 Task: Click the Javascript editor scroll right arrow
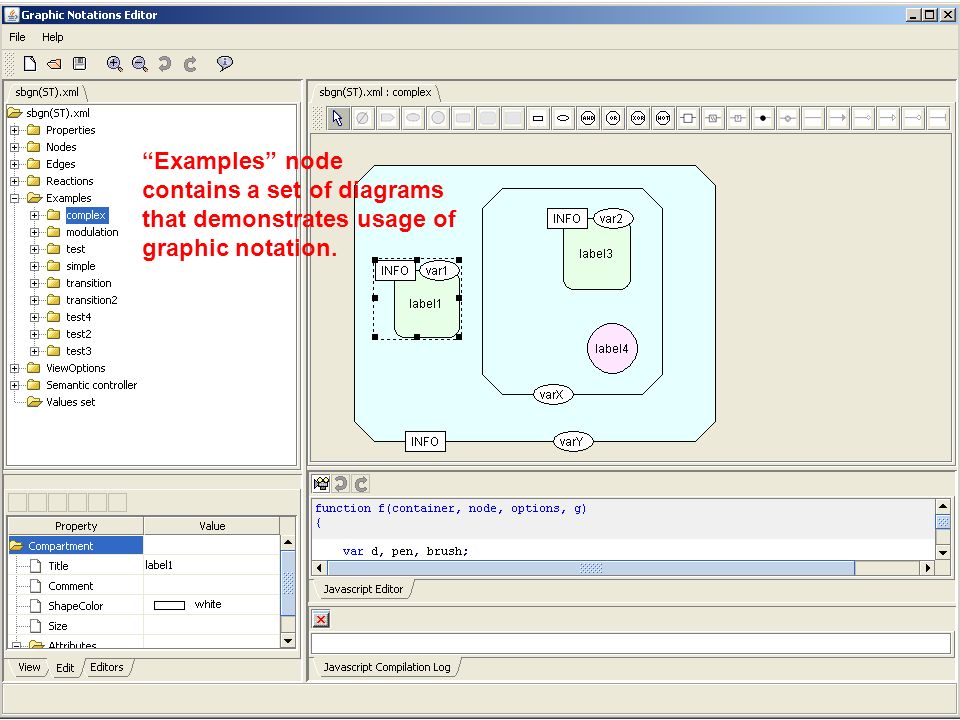click(928, 568)
